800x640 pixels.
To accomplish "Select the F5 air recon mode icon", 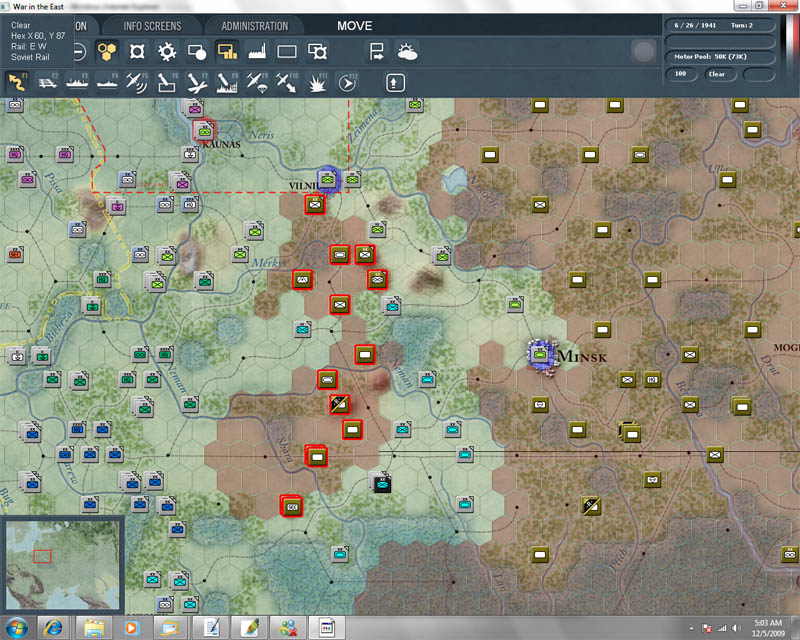I will click(x=137, y=82).
